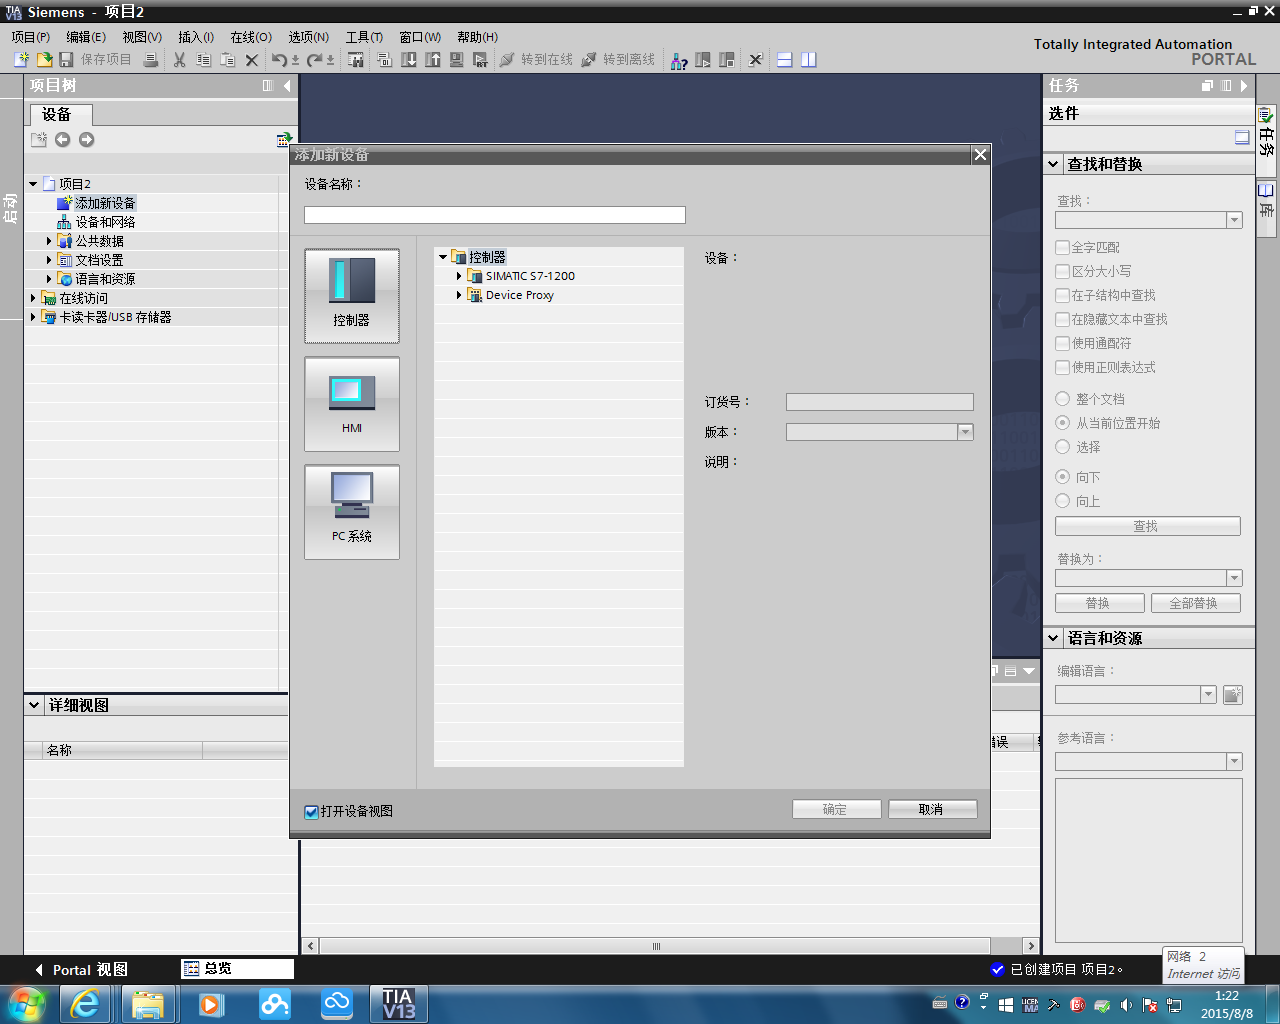The image size is (1280, 1024).
Task: Click the Windows Start orb
Action: click(27, 1004)
